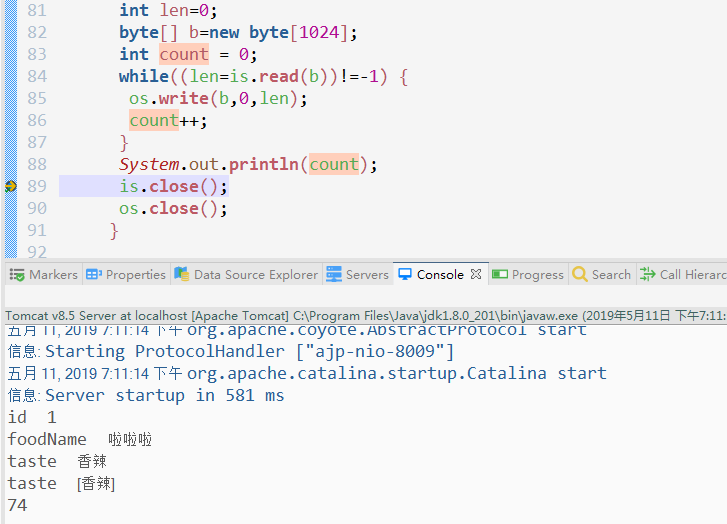Click count inside the println call

coord(334,164)
